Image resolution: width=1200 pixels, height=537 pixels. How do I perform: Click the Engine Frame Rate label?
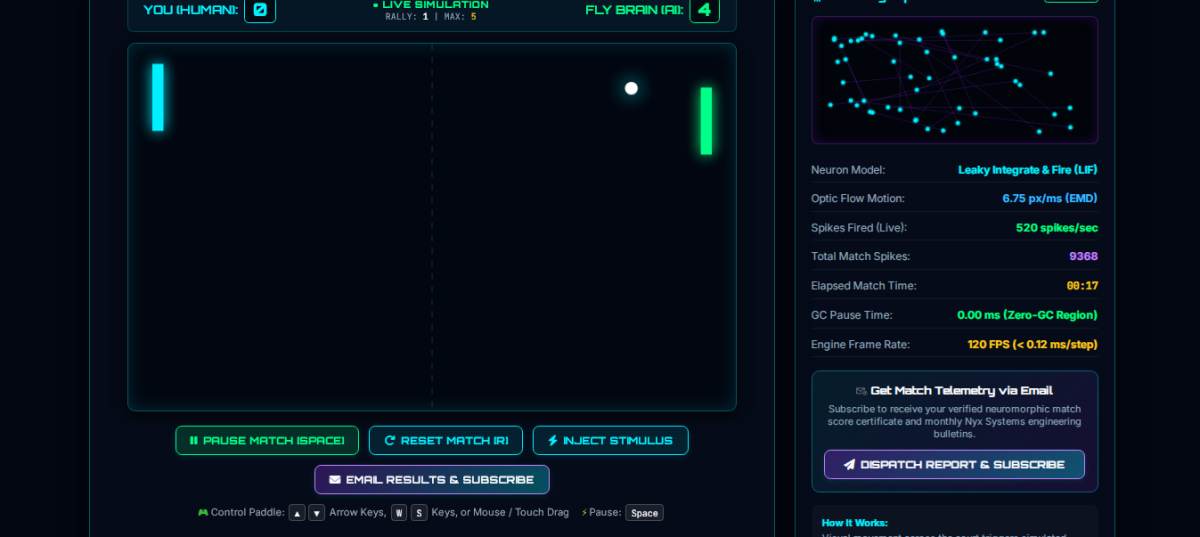tap(860, 344)
